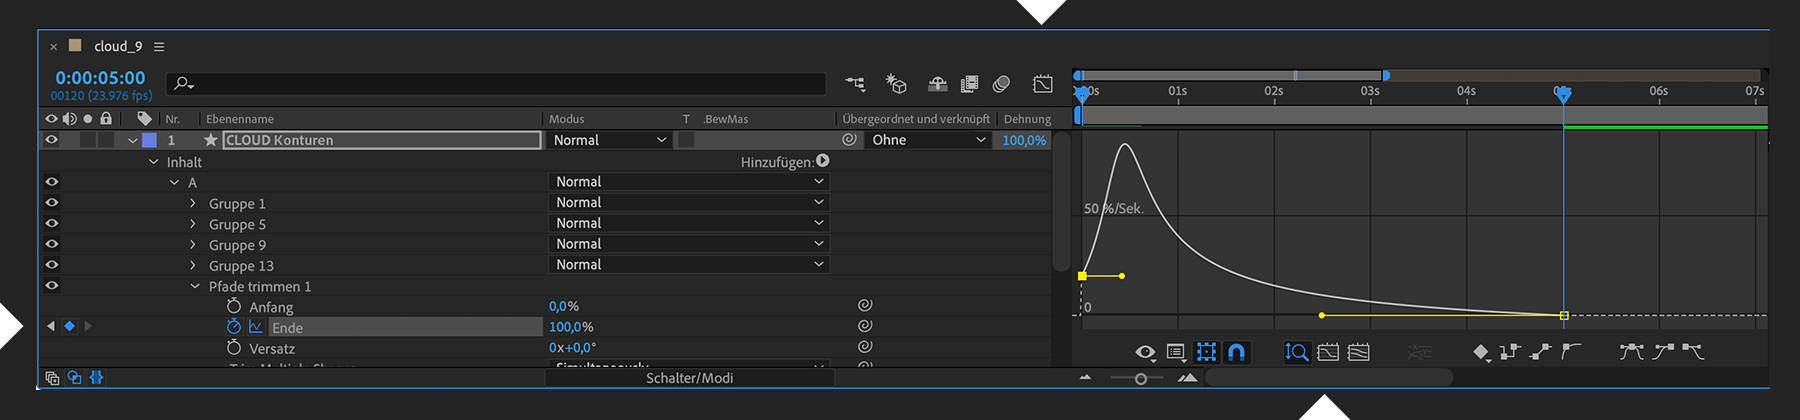The width and height of the screenshot is (1800, 420).
Task: Toggle visibility of Gruppe 1
Action: [x=52, y=203]
